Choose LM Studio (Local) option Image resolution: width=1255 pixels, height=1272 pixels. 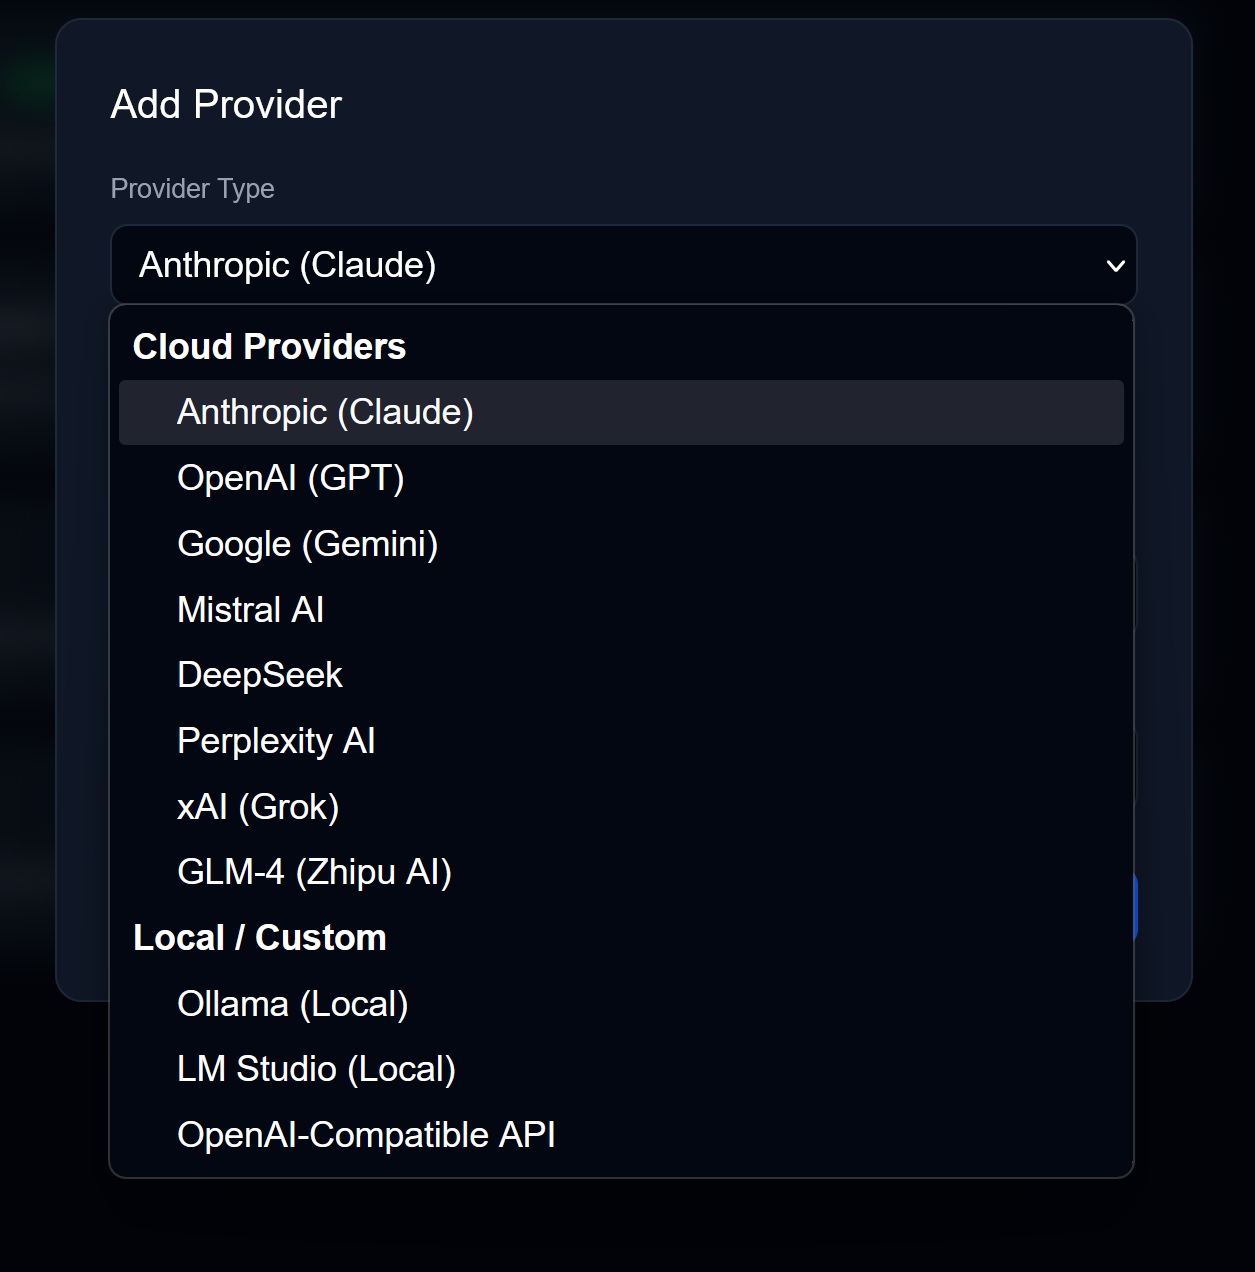pos(316,1068)
